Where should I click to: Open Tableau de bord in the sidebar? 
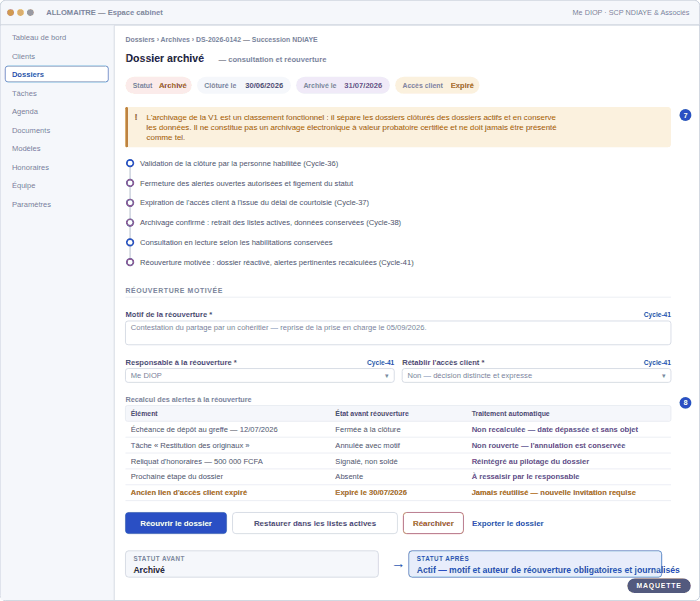coord(39,38)
